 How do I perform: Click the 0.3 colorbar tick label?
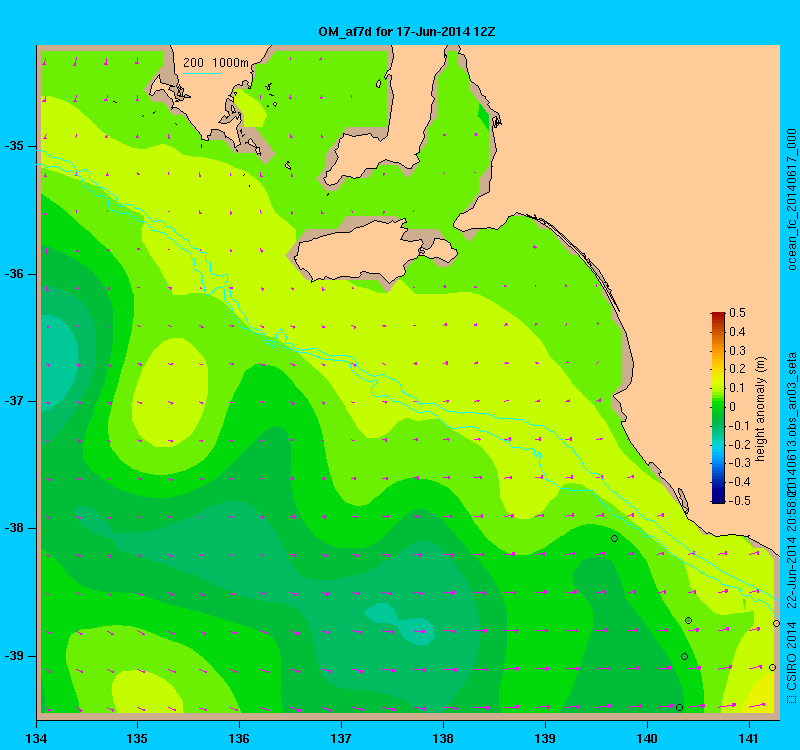tap(737, 351)
